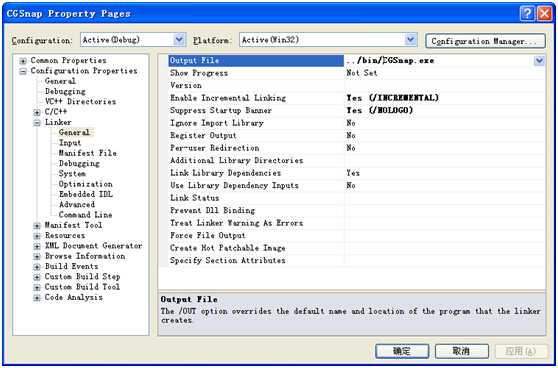Expand the XML Document Generator node
558x368 pixels.
(37, 246)
